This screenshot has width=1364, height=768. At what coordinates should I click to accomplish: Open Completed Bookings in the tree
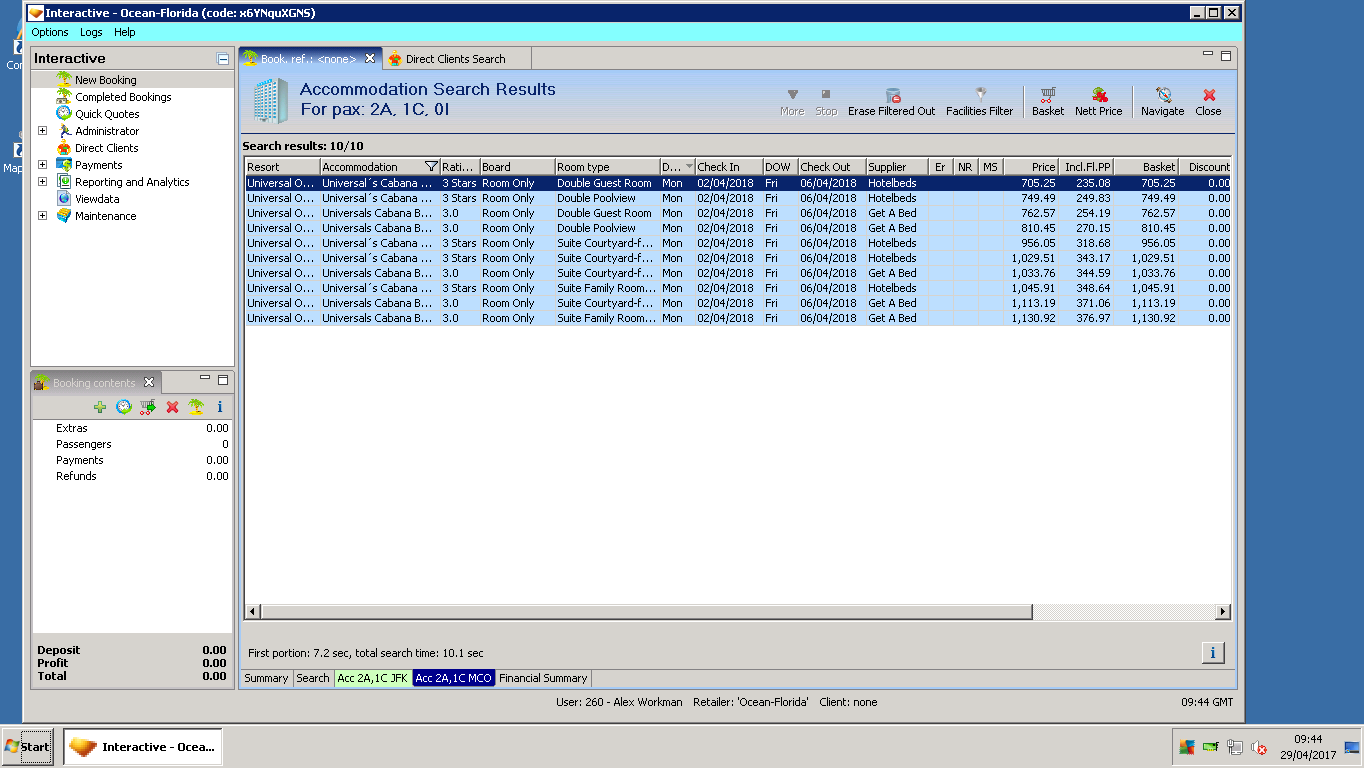(x=123, y=97)
